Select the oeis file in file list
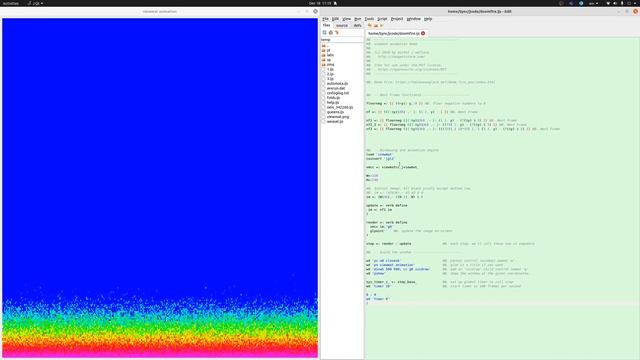The image size is (640, 360). click(x=337, y=107)
